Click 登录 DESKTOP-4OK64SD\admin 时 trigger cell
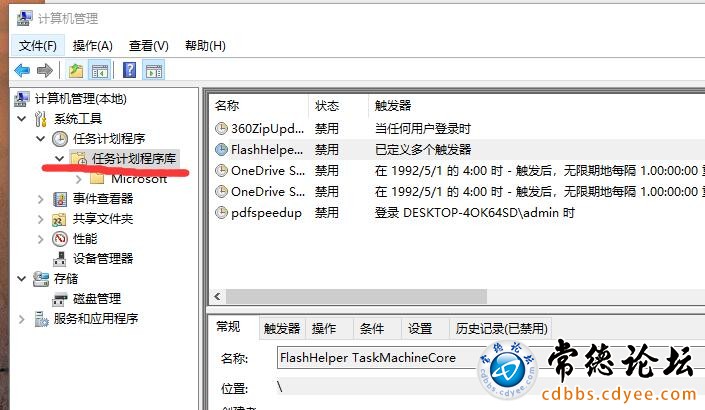The width and height of the screenshot is (705, 410). pyautogui.click(x=474, y=212)
